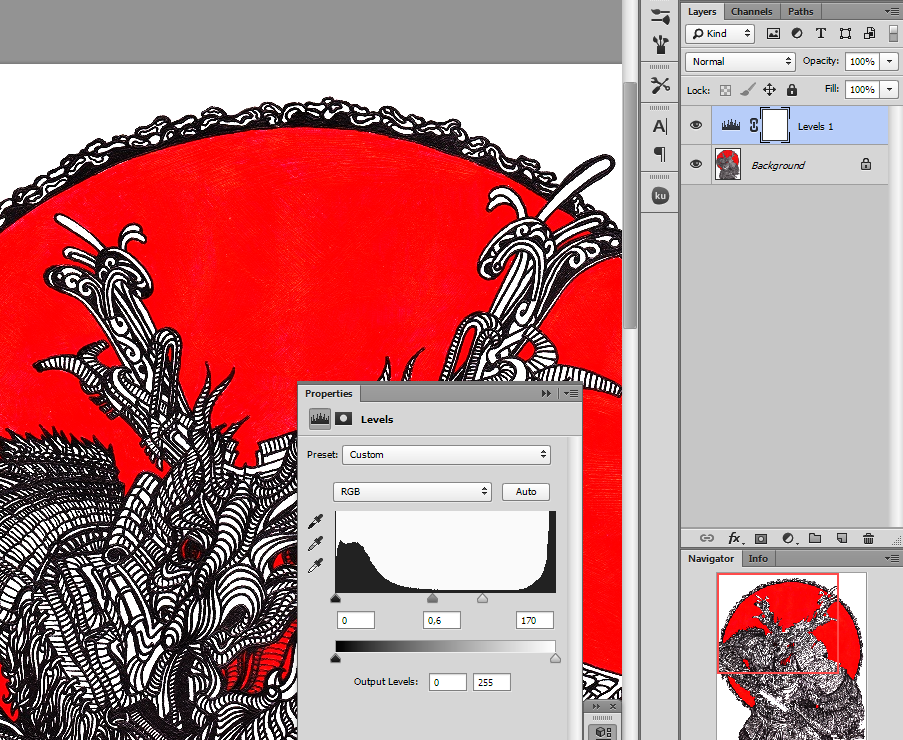Switch to the Navigator tab
903x740 pixels.
711,559
